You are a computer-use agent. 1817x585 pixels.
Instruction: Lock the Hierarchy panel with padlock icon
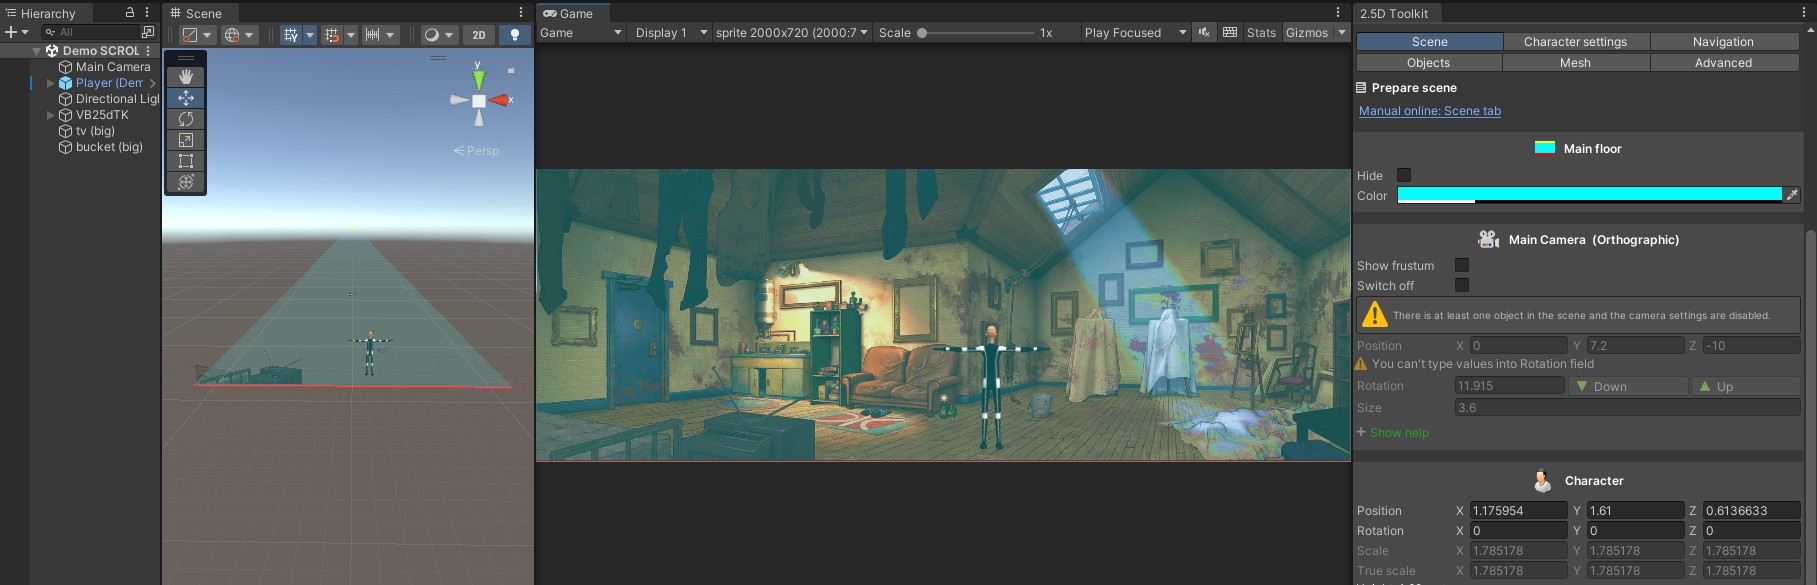pyautogui.click(x=129, y=13)
